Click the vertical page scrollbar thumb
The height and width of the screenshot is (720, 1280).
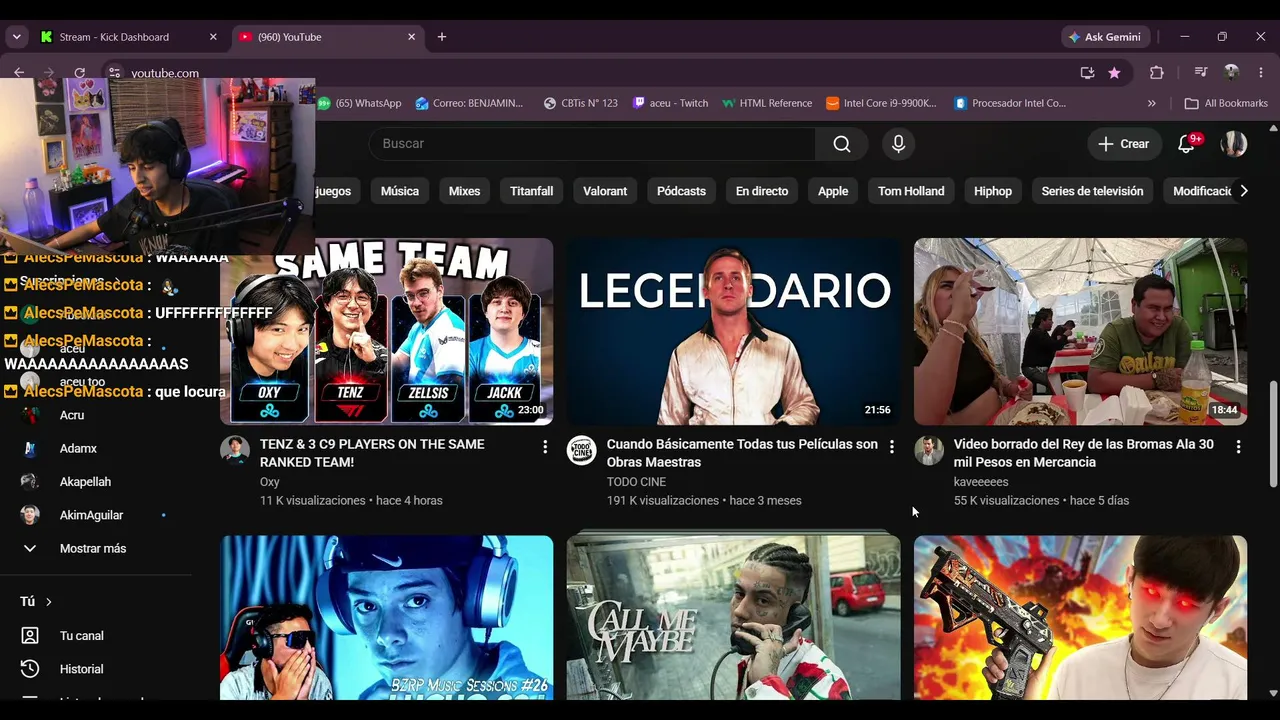tap(1273, 432)
